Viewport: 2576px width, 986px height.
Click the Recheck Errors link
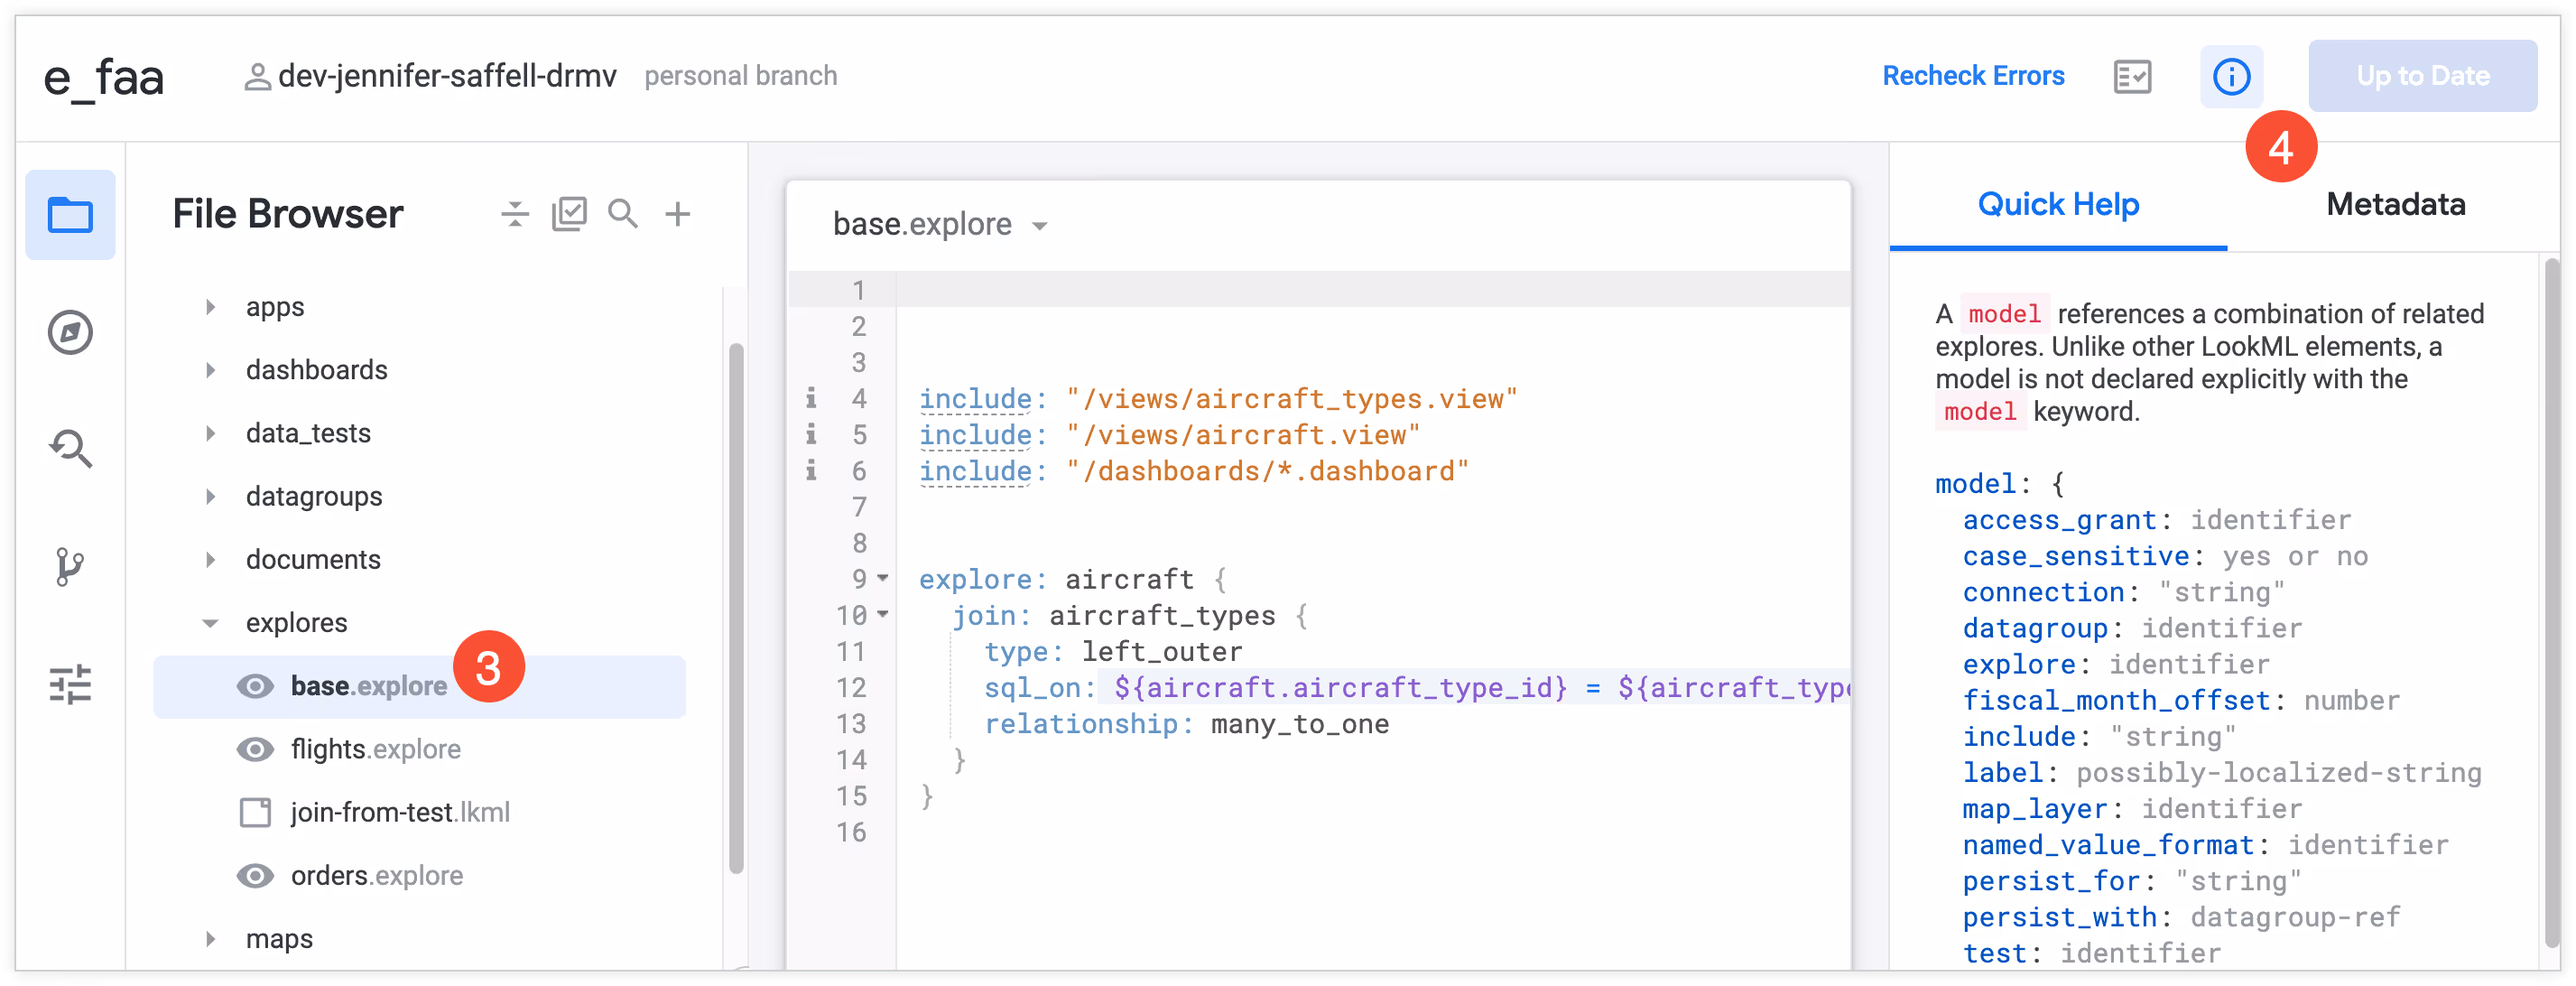(x=1972, y=76)
